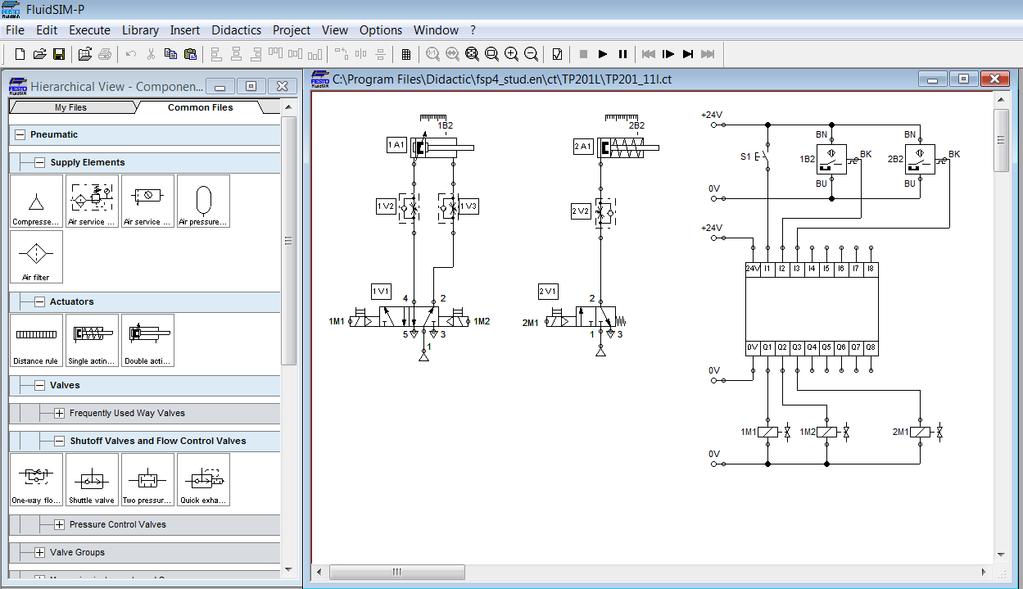Screen dimensions: 1023x589
Task: Open the File menu
Action: [14, 30]
